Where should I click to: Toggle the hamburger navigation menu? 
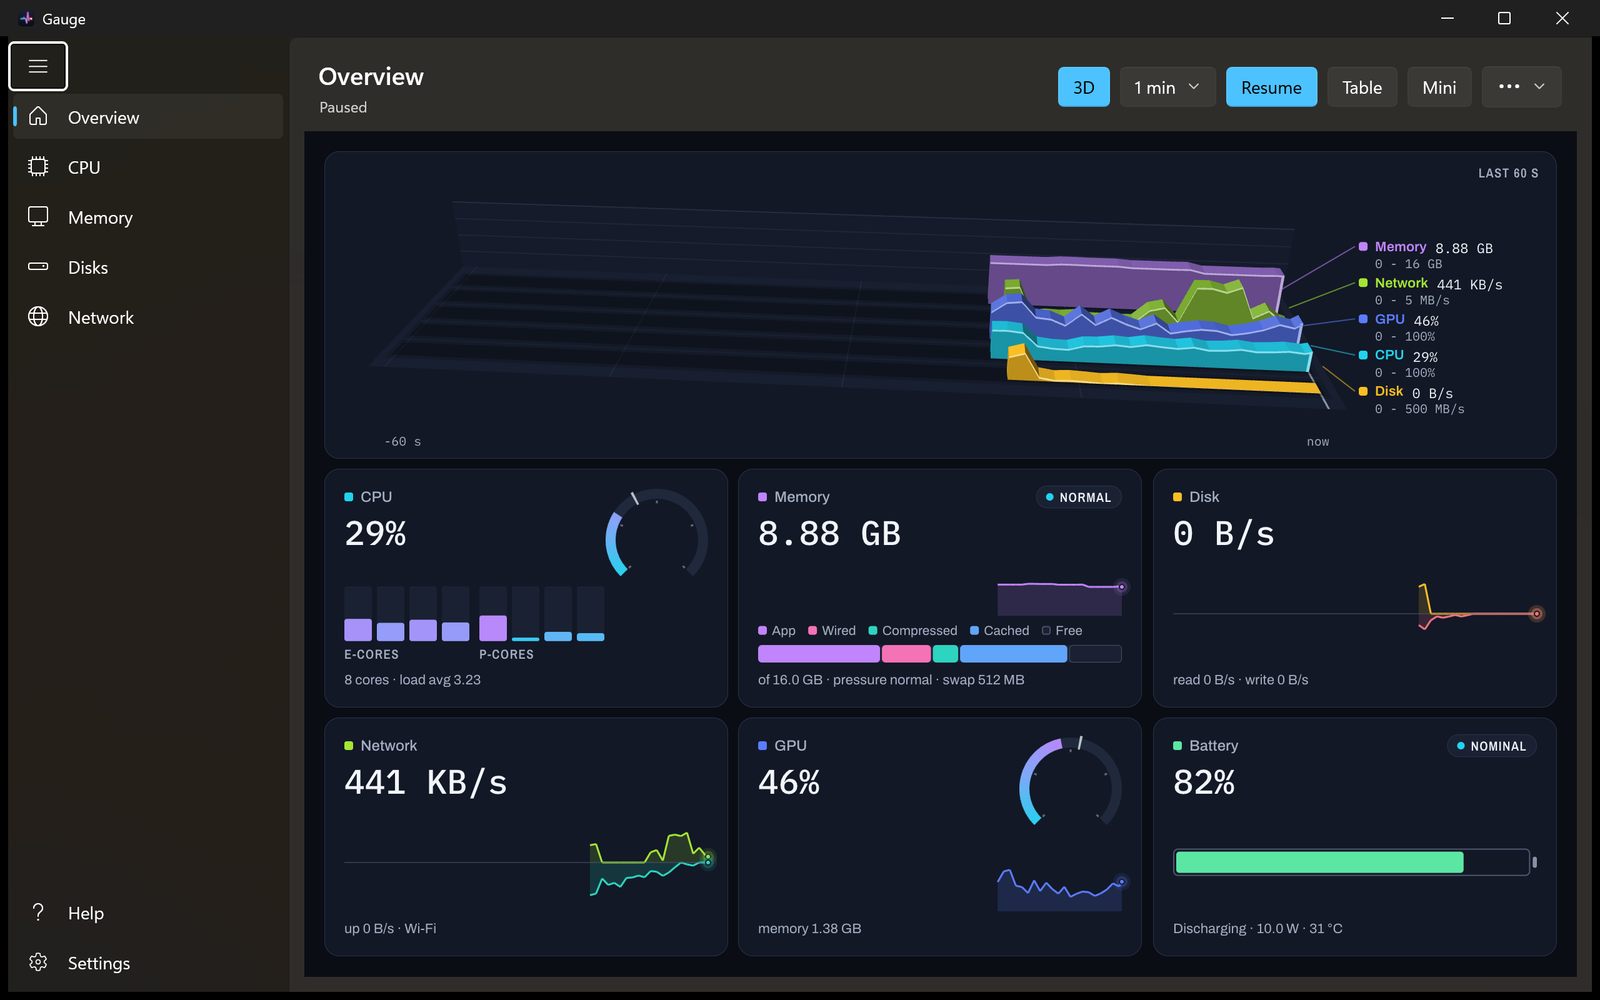pyautogui.click(x=38, y=66)
